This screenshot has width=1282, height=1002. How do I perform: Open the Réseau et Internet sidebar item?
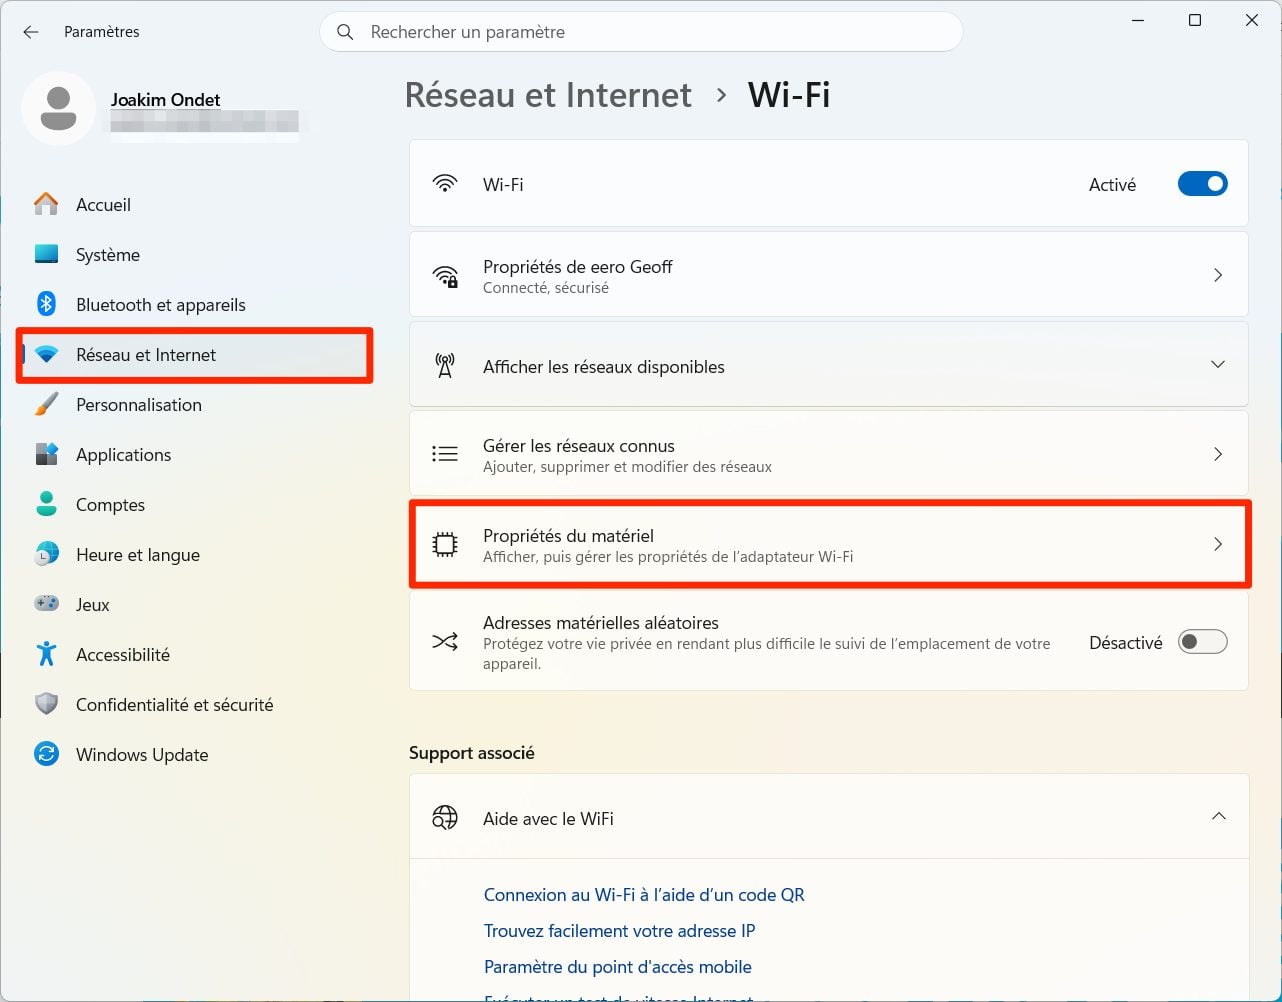click(195, 355)
